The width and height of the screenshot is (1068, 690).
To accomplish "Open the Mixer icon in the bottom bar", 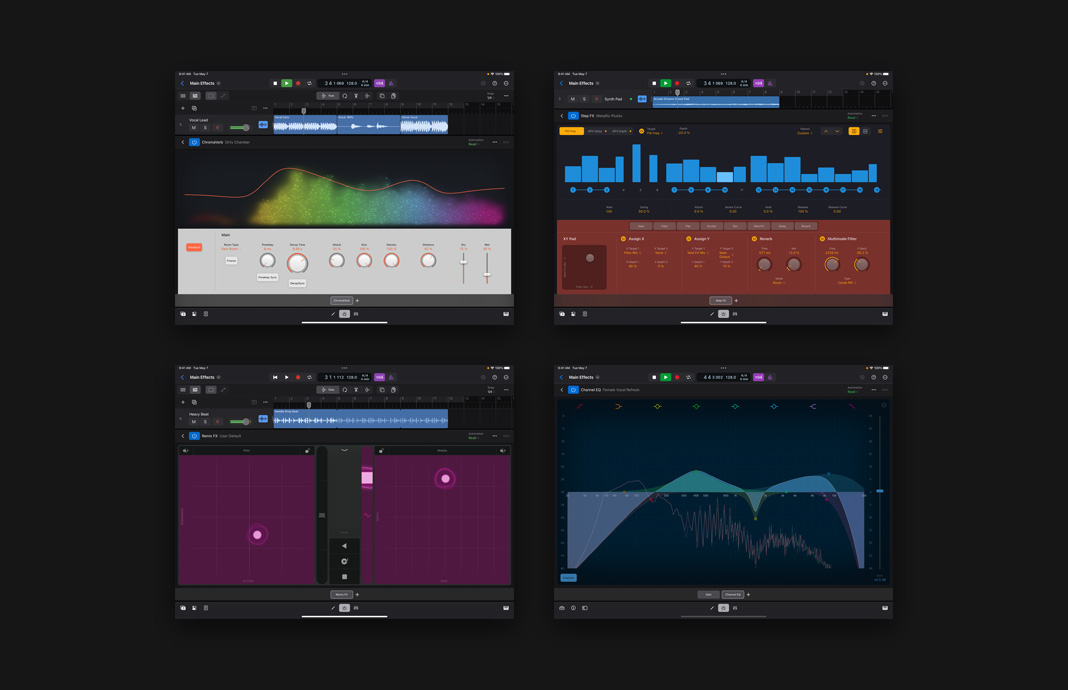I will click(358, 313).
